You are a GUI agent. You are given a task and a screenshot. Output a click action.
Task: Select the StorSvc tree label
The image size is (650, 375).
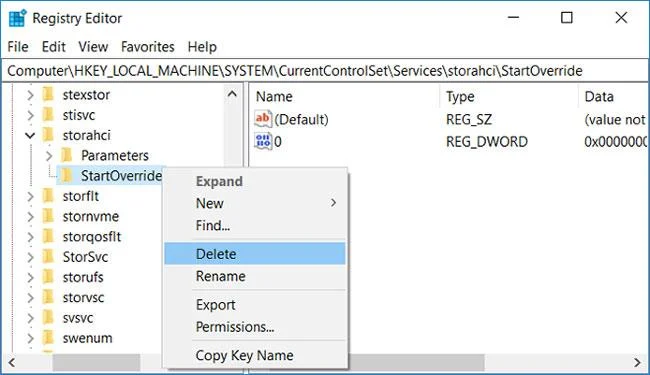click(x=85, y=257)
